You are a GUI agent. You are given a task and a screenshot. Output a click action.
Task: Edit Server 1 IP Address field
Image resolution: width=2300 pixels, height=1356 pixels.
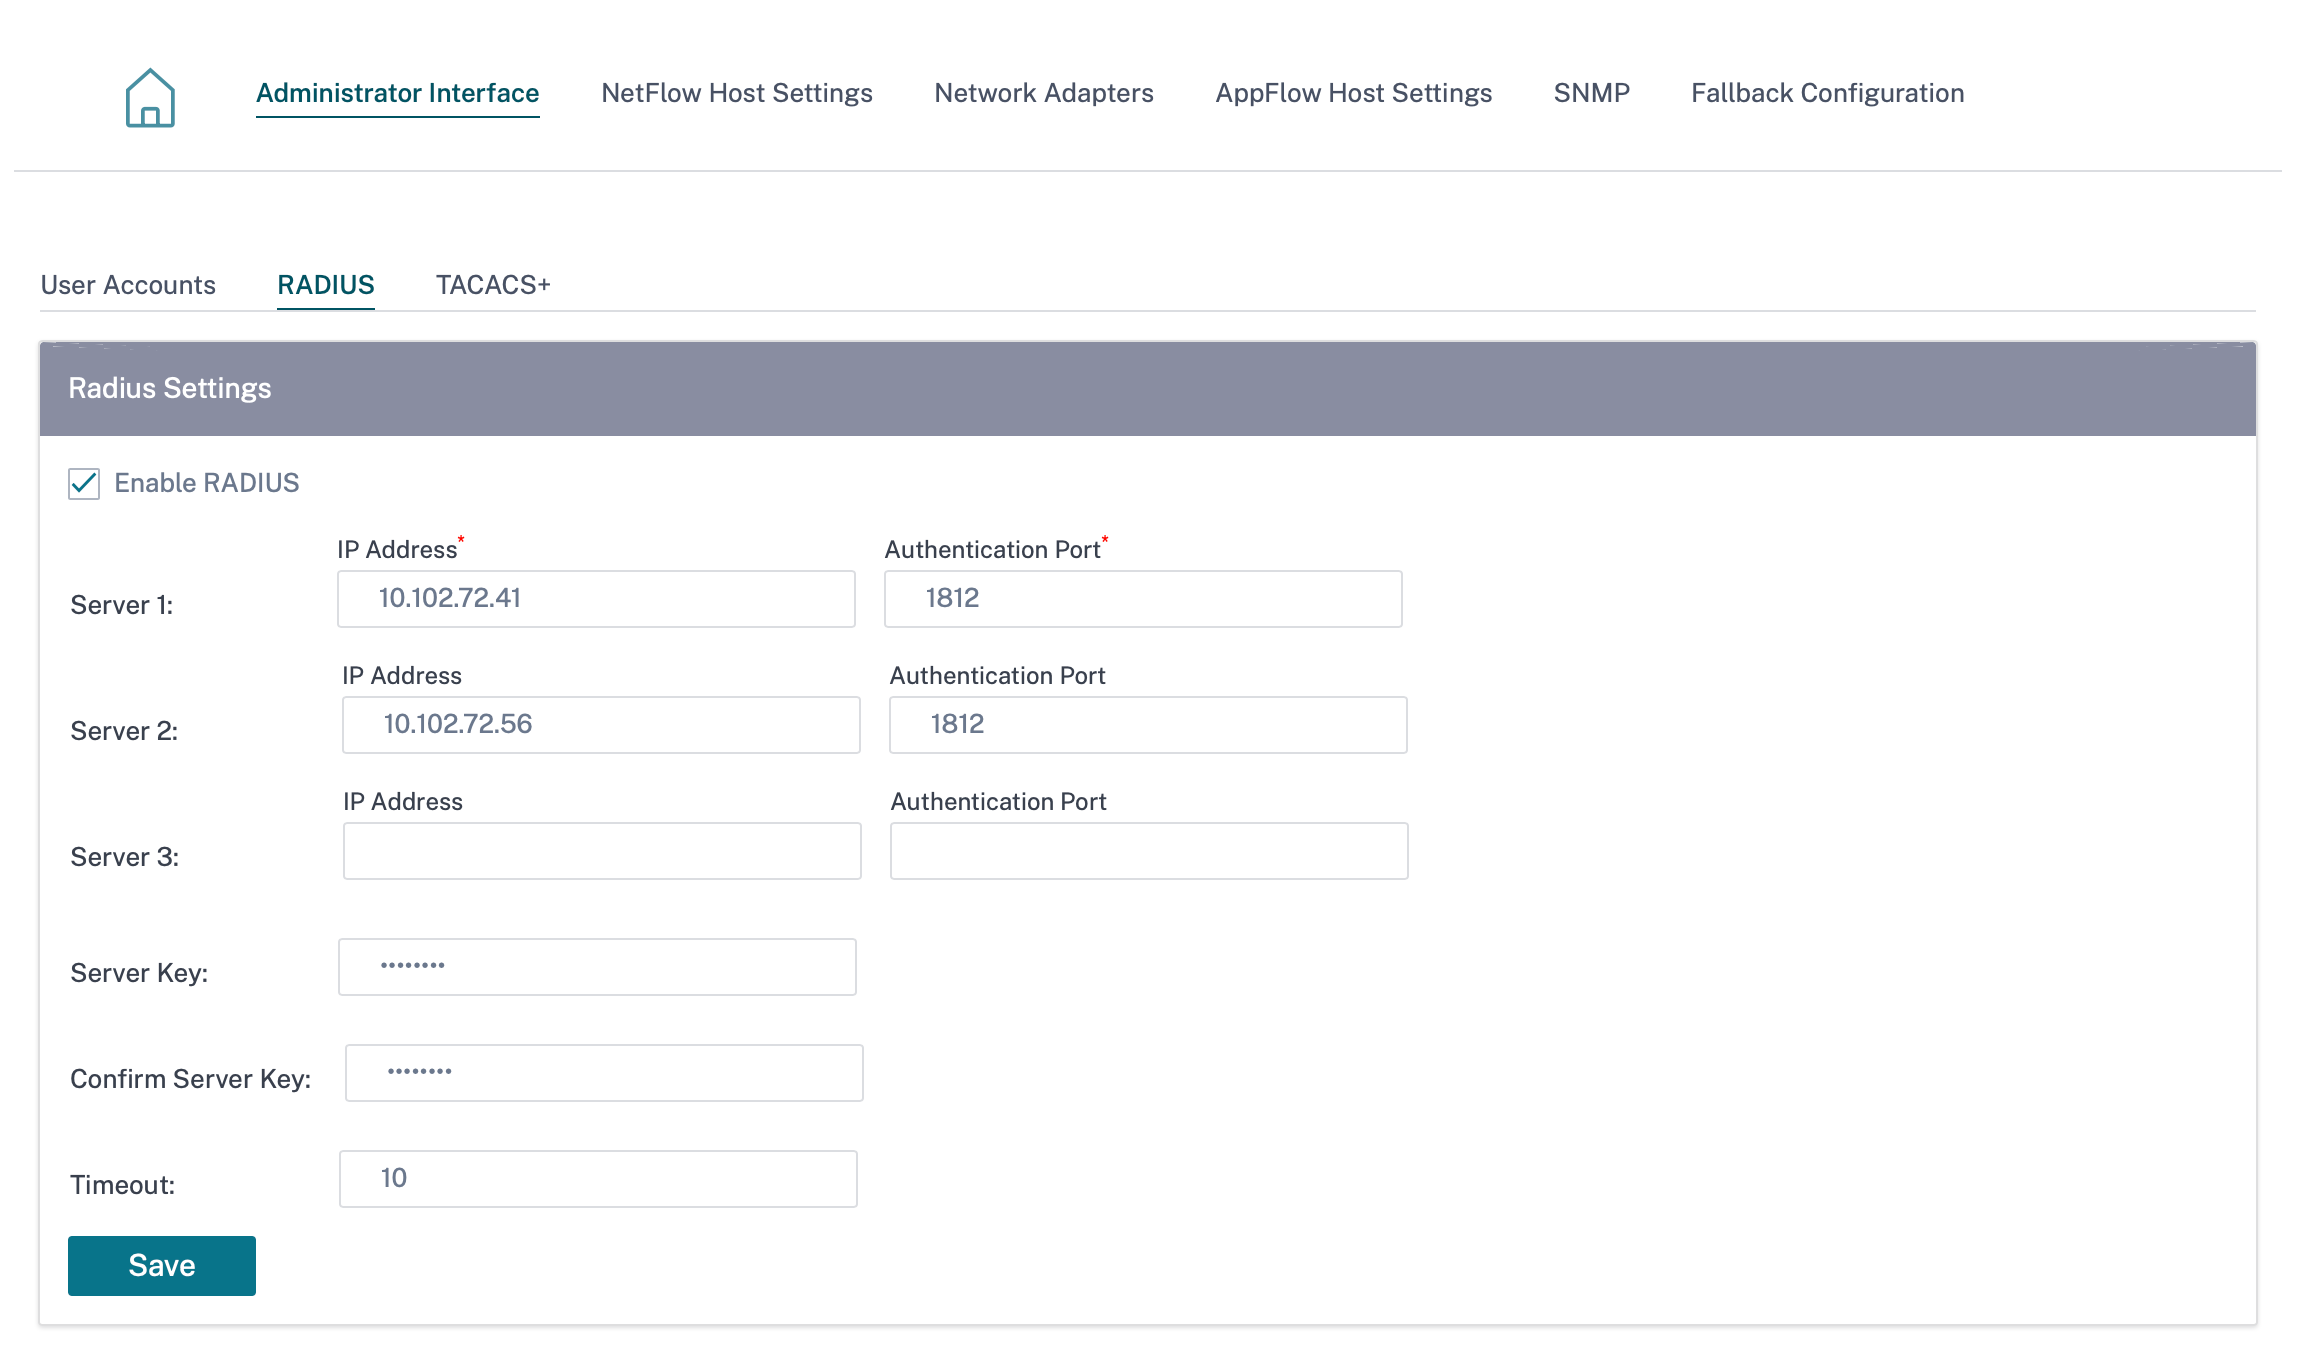click(x=596, y=599)
